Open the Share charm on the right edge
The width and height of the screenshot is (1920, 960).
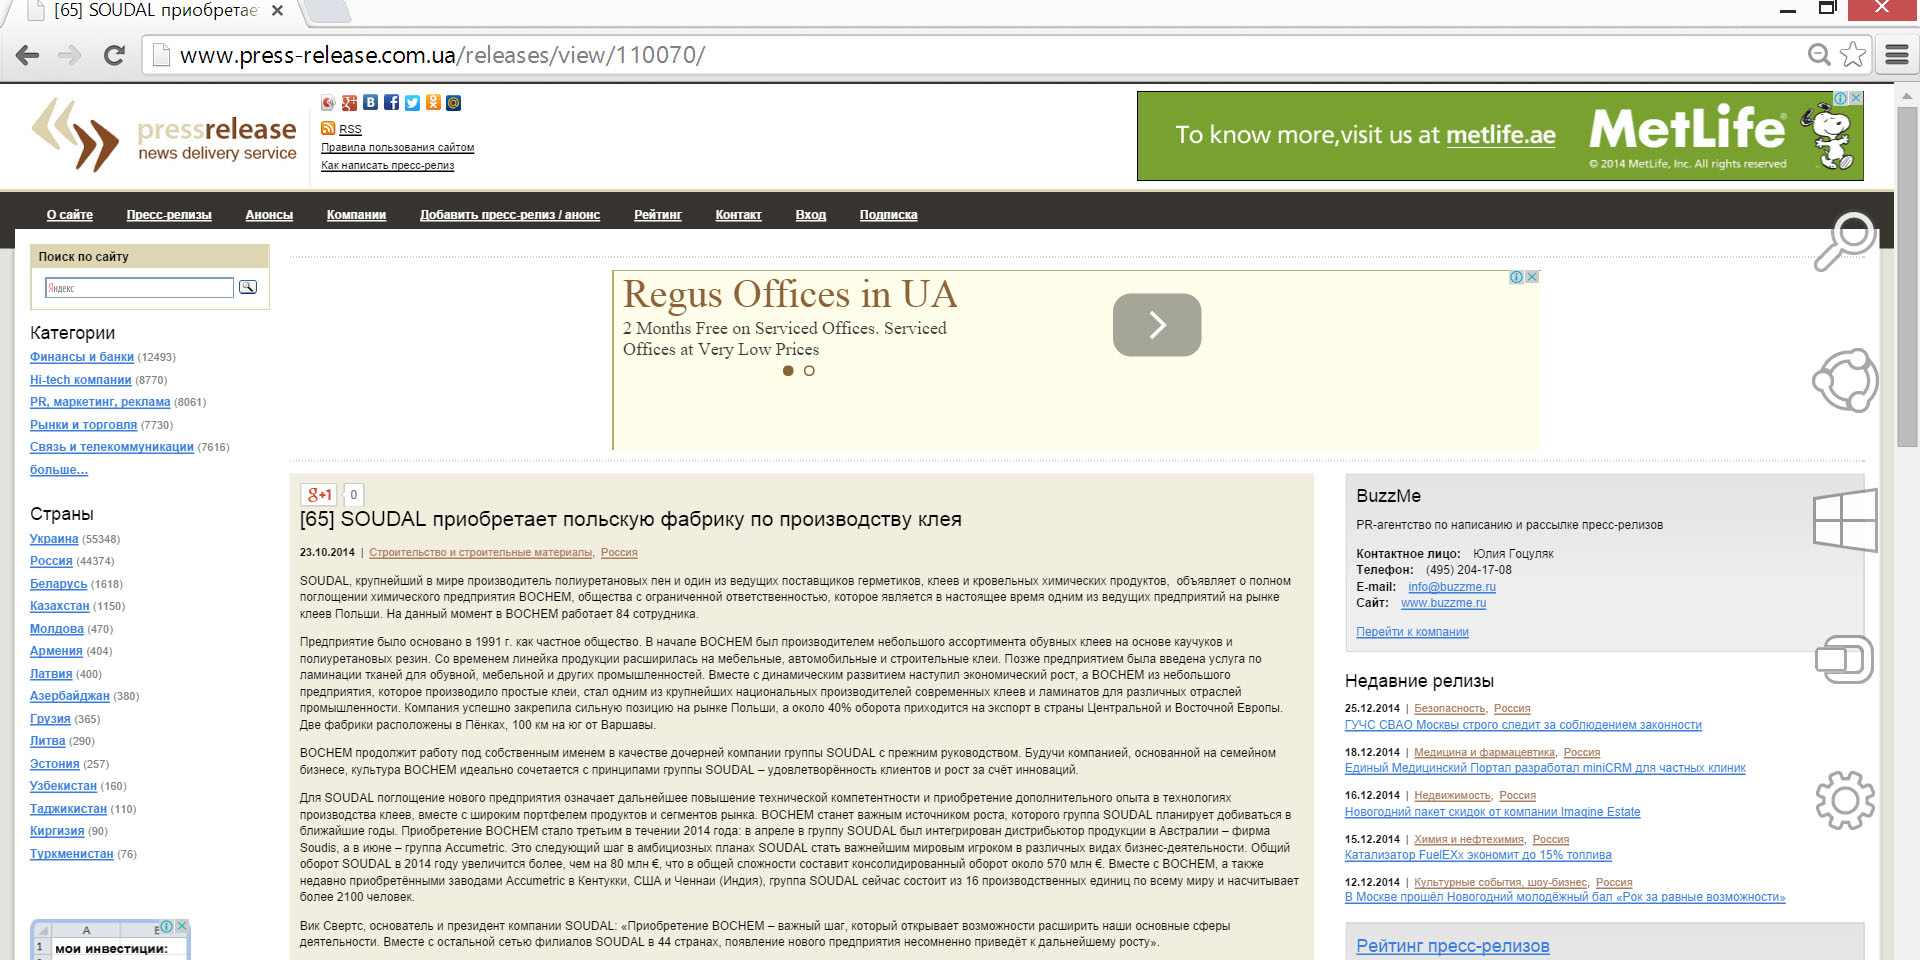coord(1845,380)
